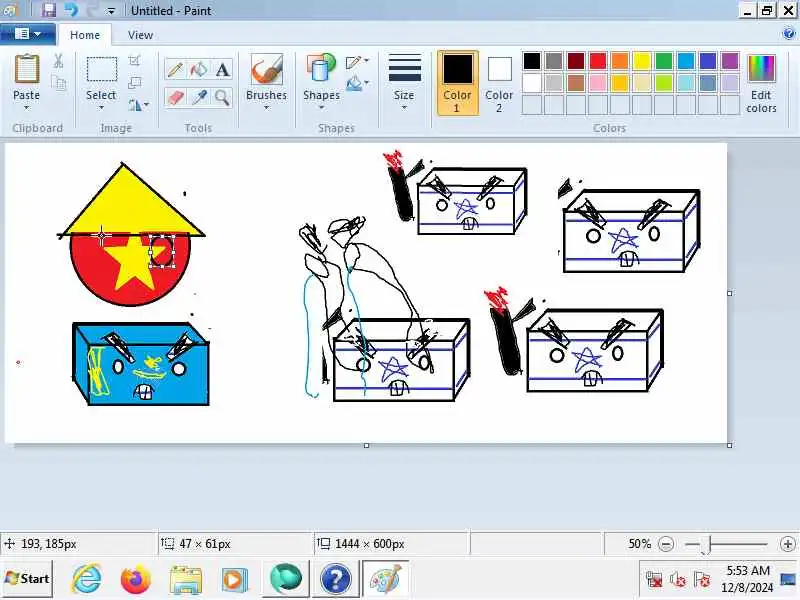The height and width of the screenshot is (600, 800).
Task: Expand the Select dropdown arrow
Action: point(101,108)
